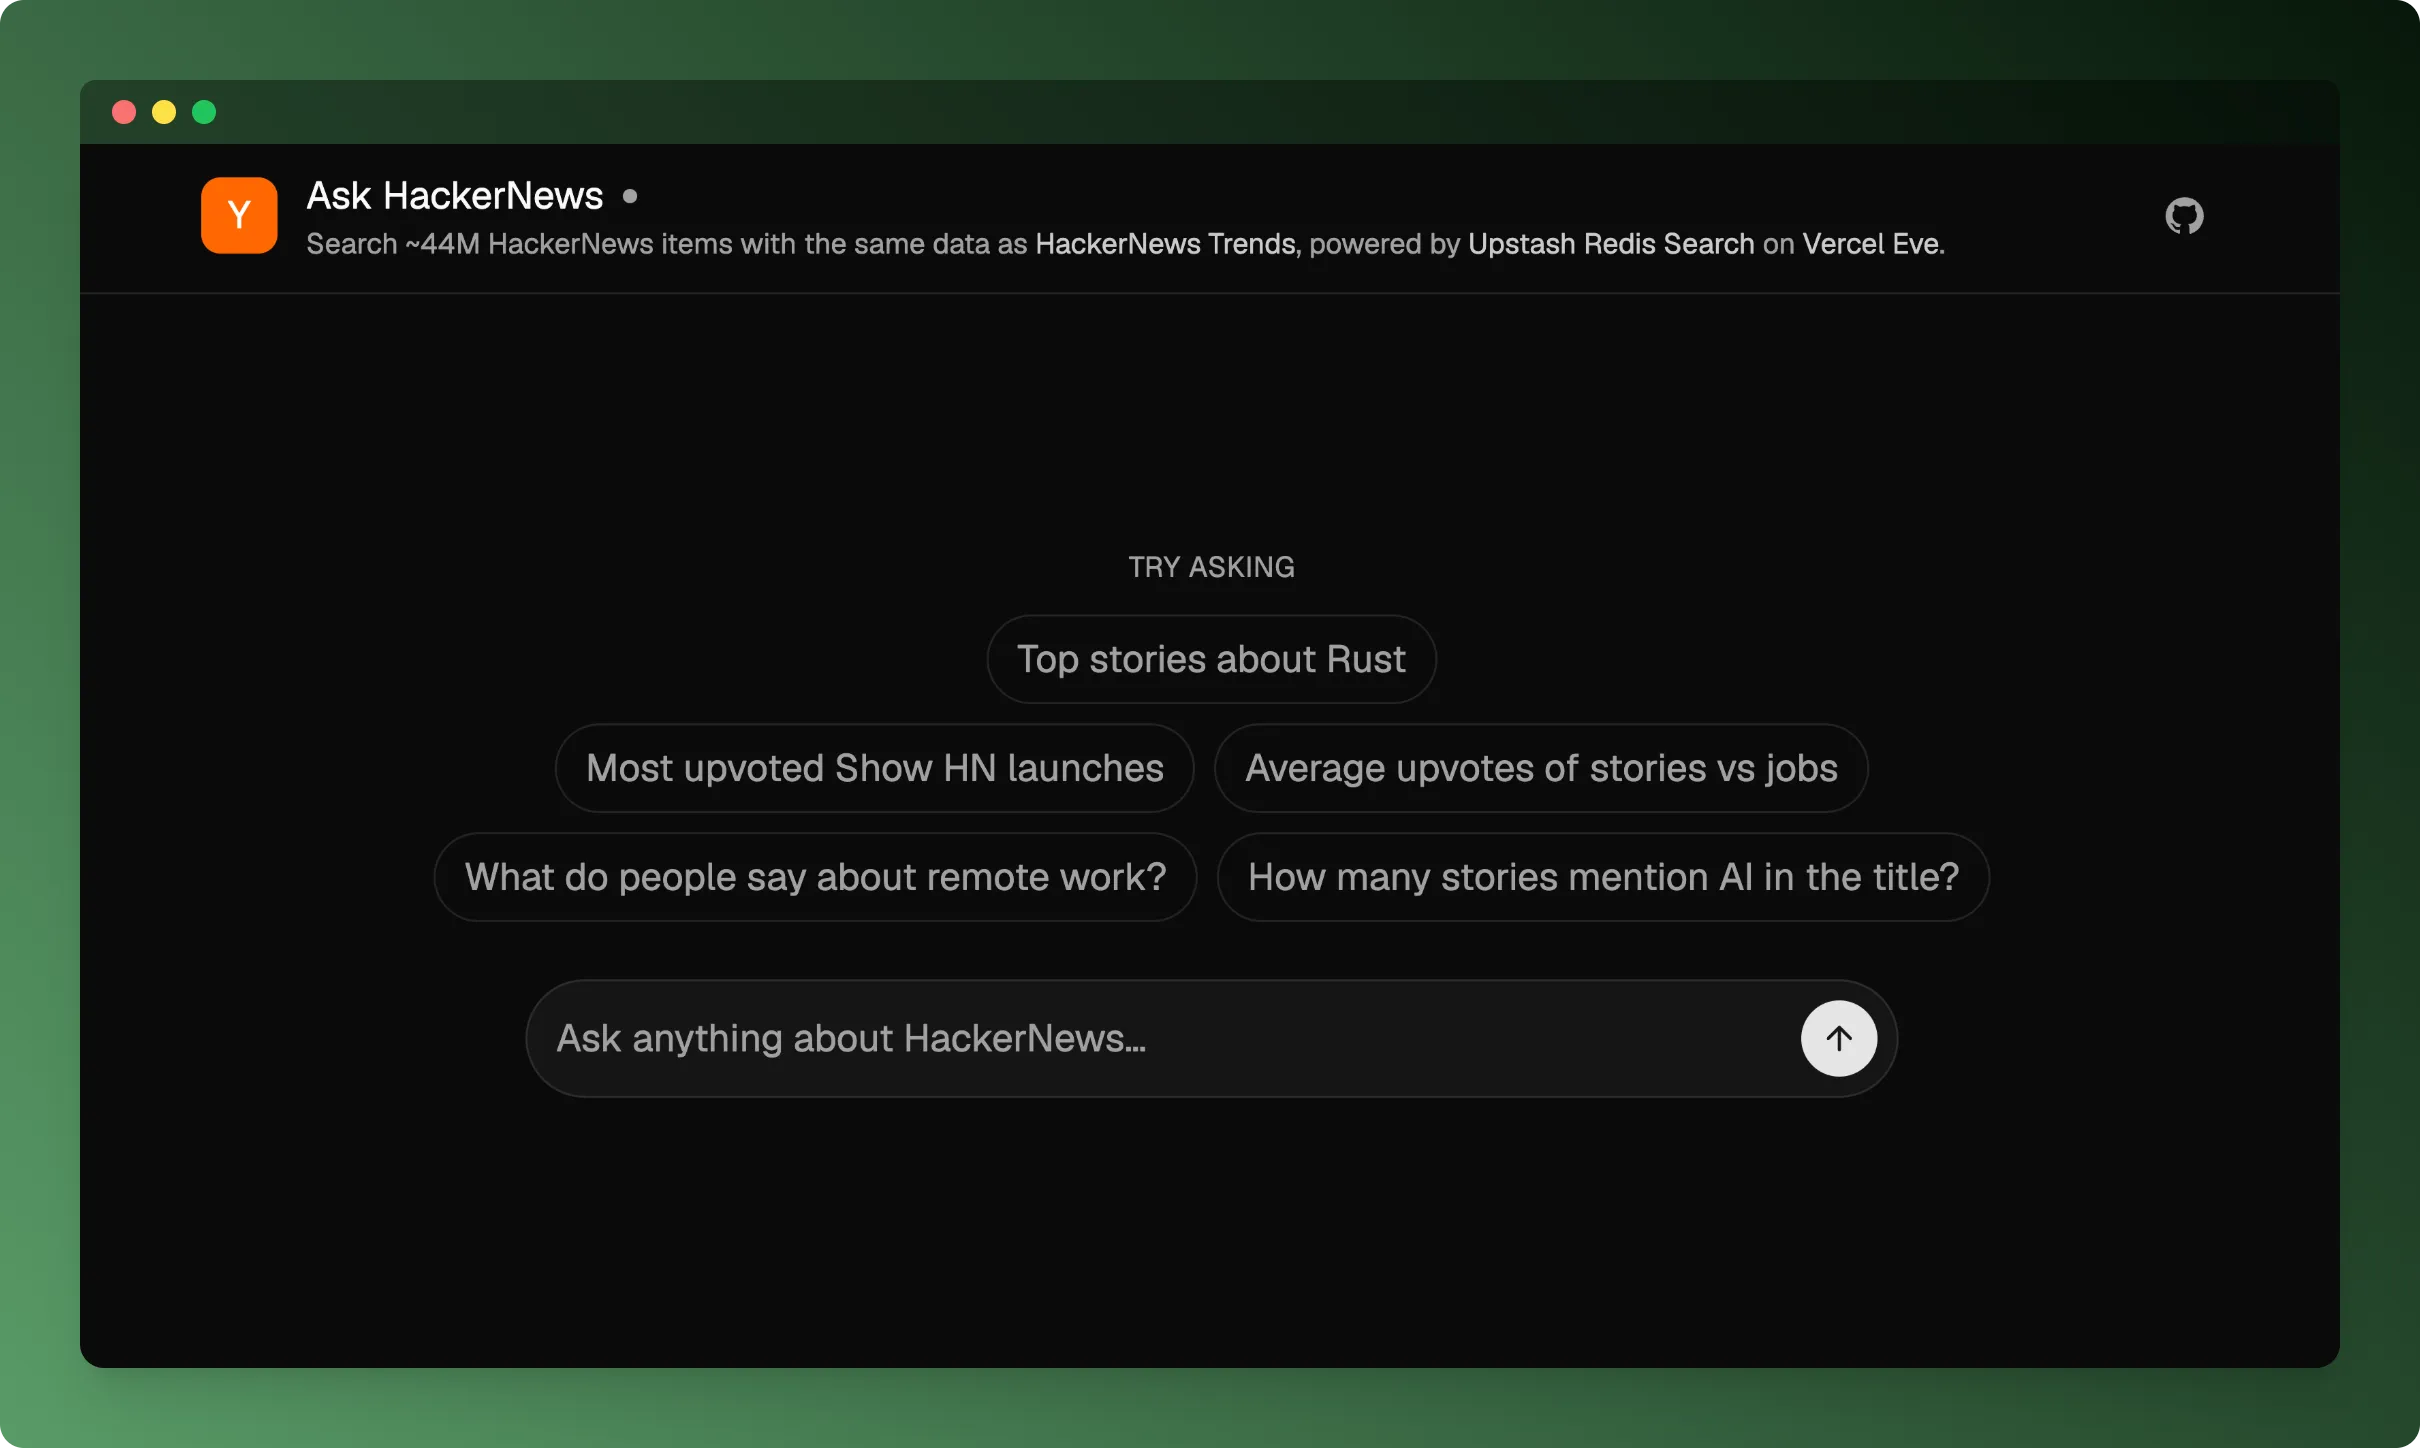
Task: Submit question with the up-arrow send button
Action: pos(1838,1038)
